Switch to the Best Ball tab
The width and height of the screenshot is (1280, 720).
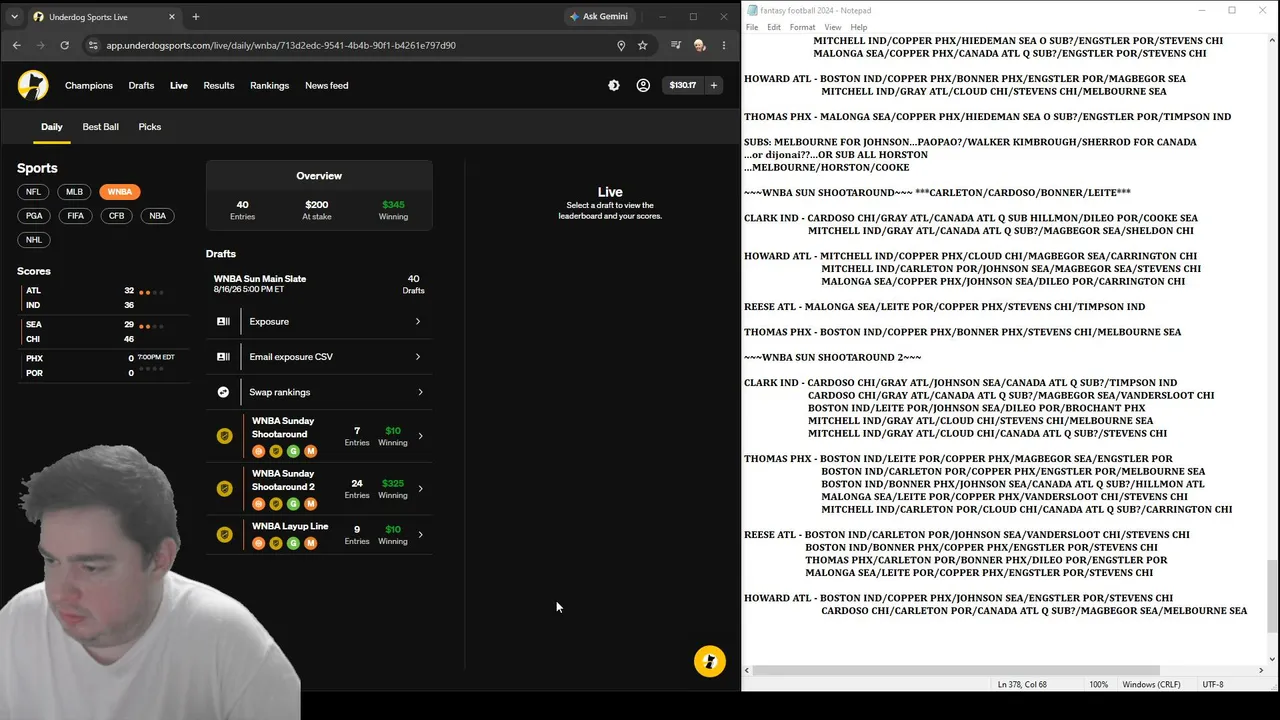[x=101, y=127]
